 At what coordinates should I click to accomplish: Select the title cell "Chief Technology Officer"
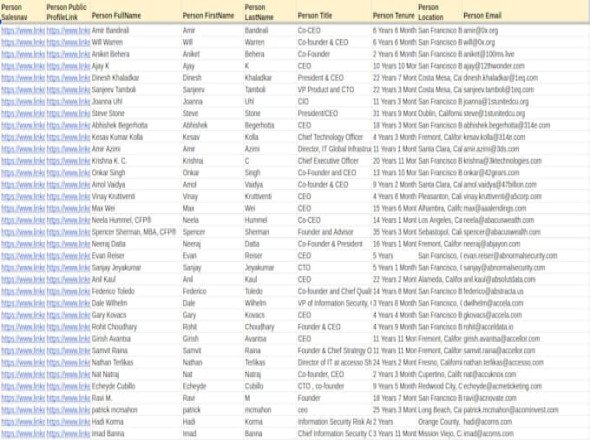(x=330, y=137)
